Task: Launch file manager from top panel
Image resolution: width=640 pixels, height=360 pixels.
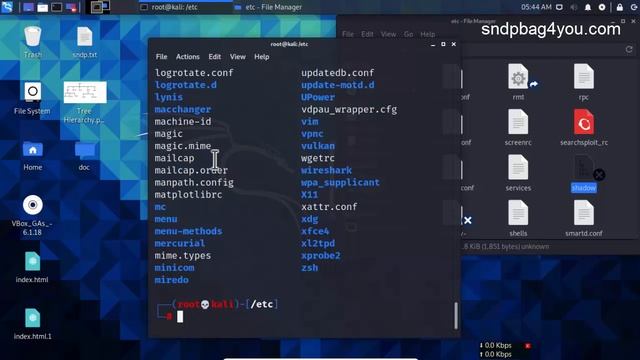Action: 42,7
